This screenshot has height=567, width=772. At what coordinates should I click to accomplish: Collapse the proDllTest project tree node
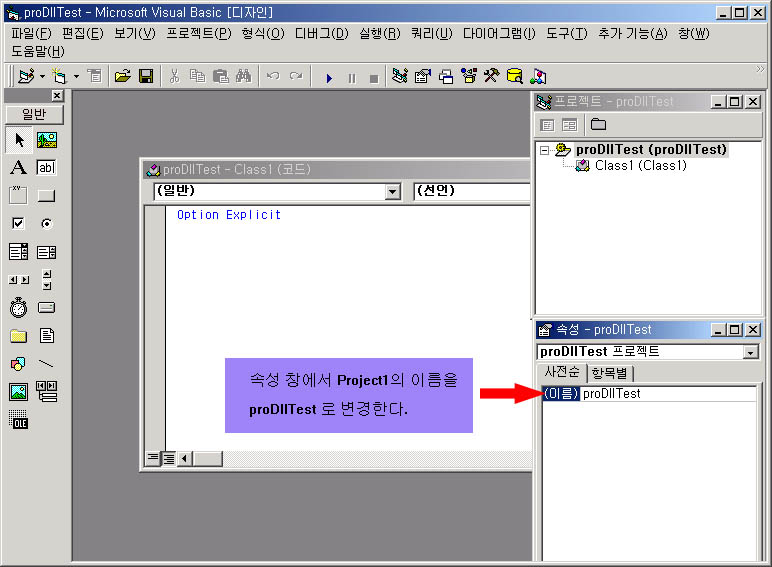pos(544,150)
